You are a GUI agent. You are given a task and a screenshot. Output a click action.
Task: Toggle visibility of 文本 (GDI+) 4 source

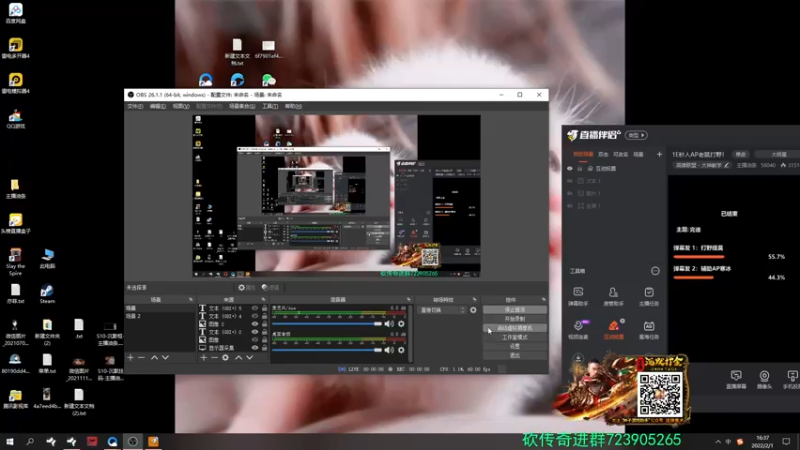pos(255,316)
